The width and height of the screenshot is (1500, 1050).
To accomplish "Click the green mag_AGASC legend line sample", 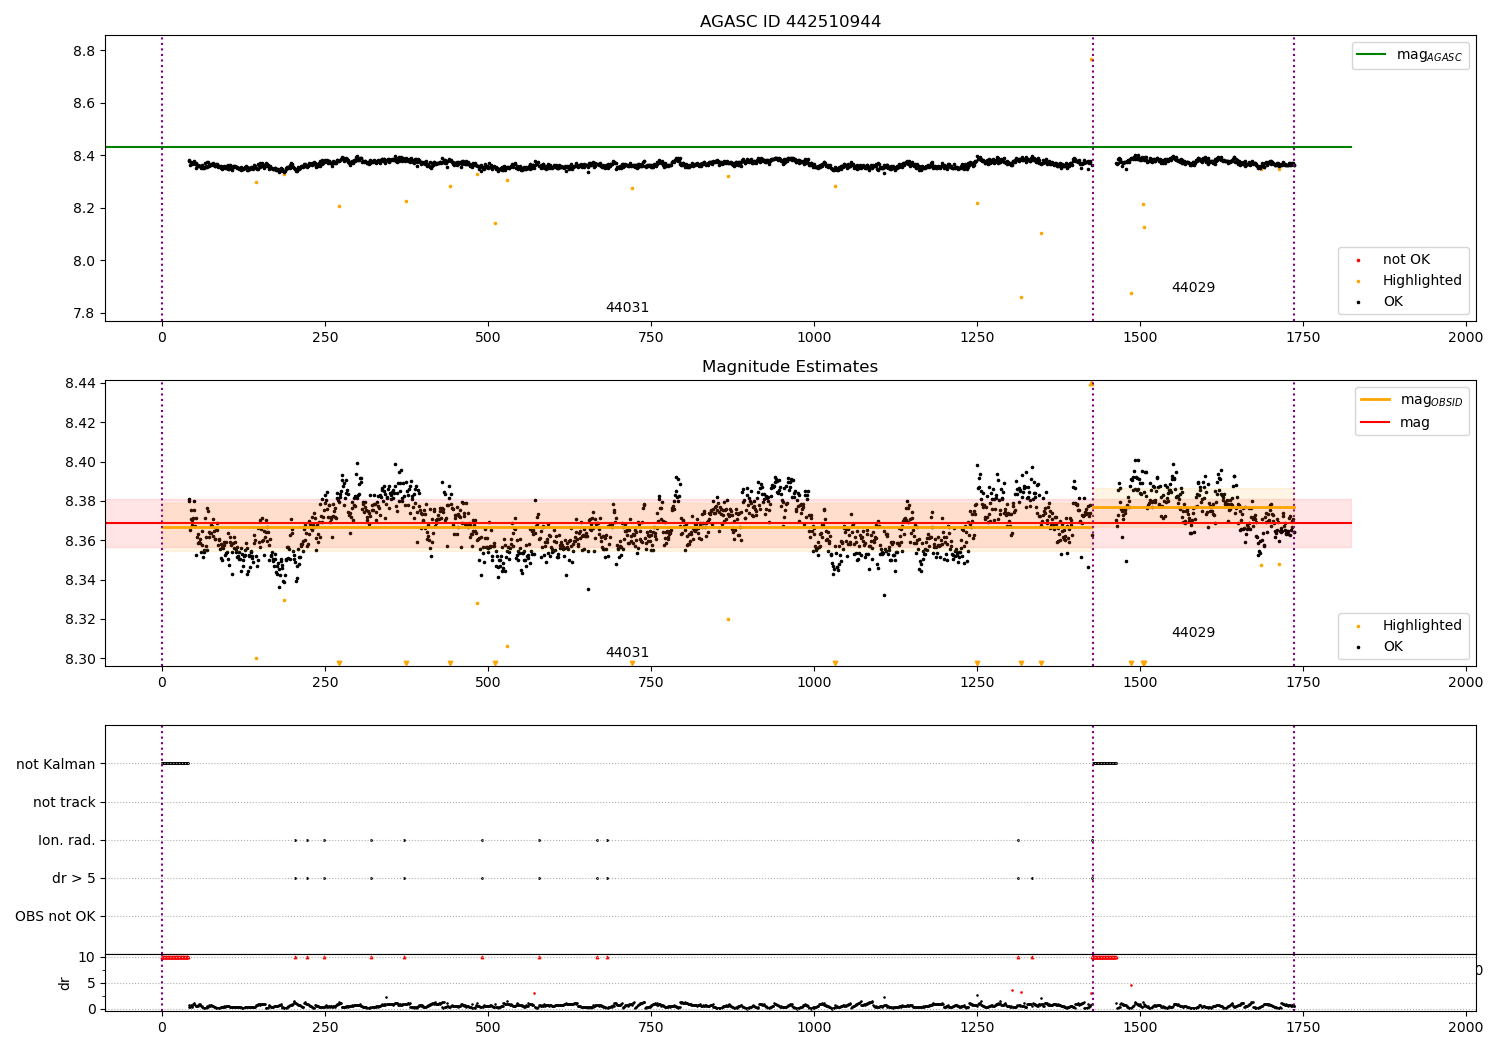I will pos(1373,55).
